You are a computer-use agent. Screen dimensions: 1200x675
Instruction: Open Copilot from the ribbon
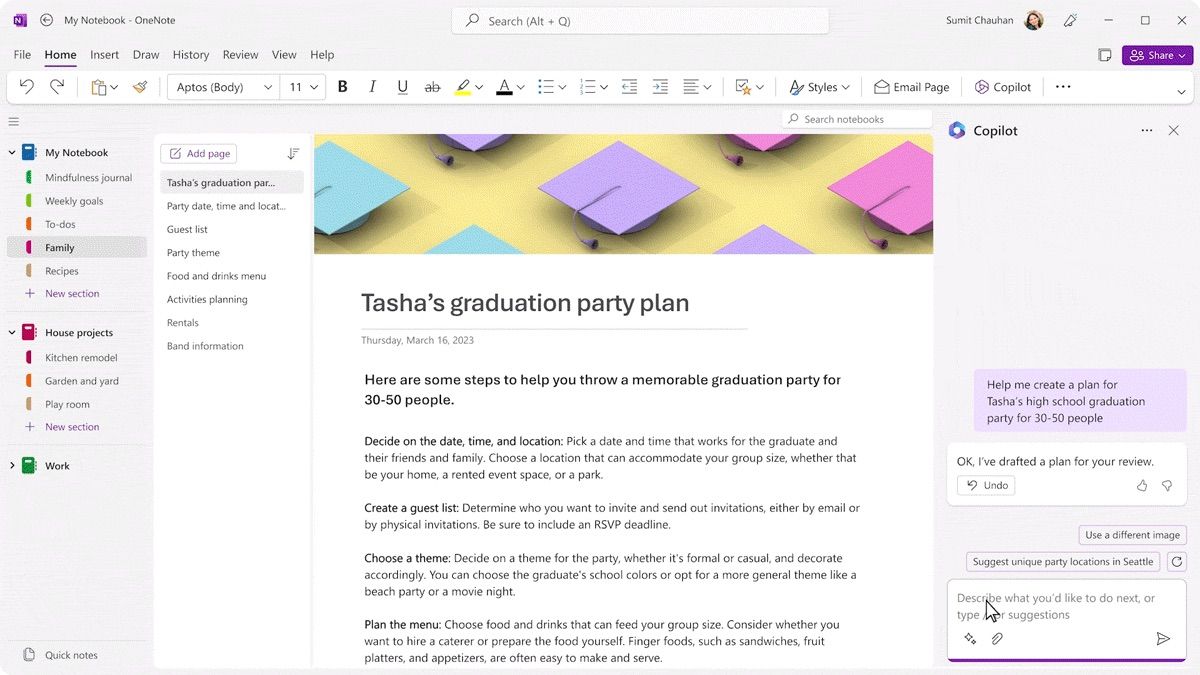pos(1002,86)
